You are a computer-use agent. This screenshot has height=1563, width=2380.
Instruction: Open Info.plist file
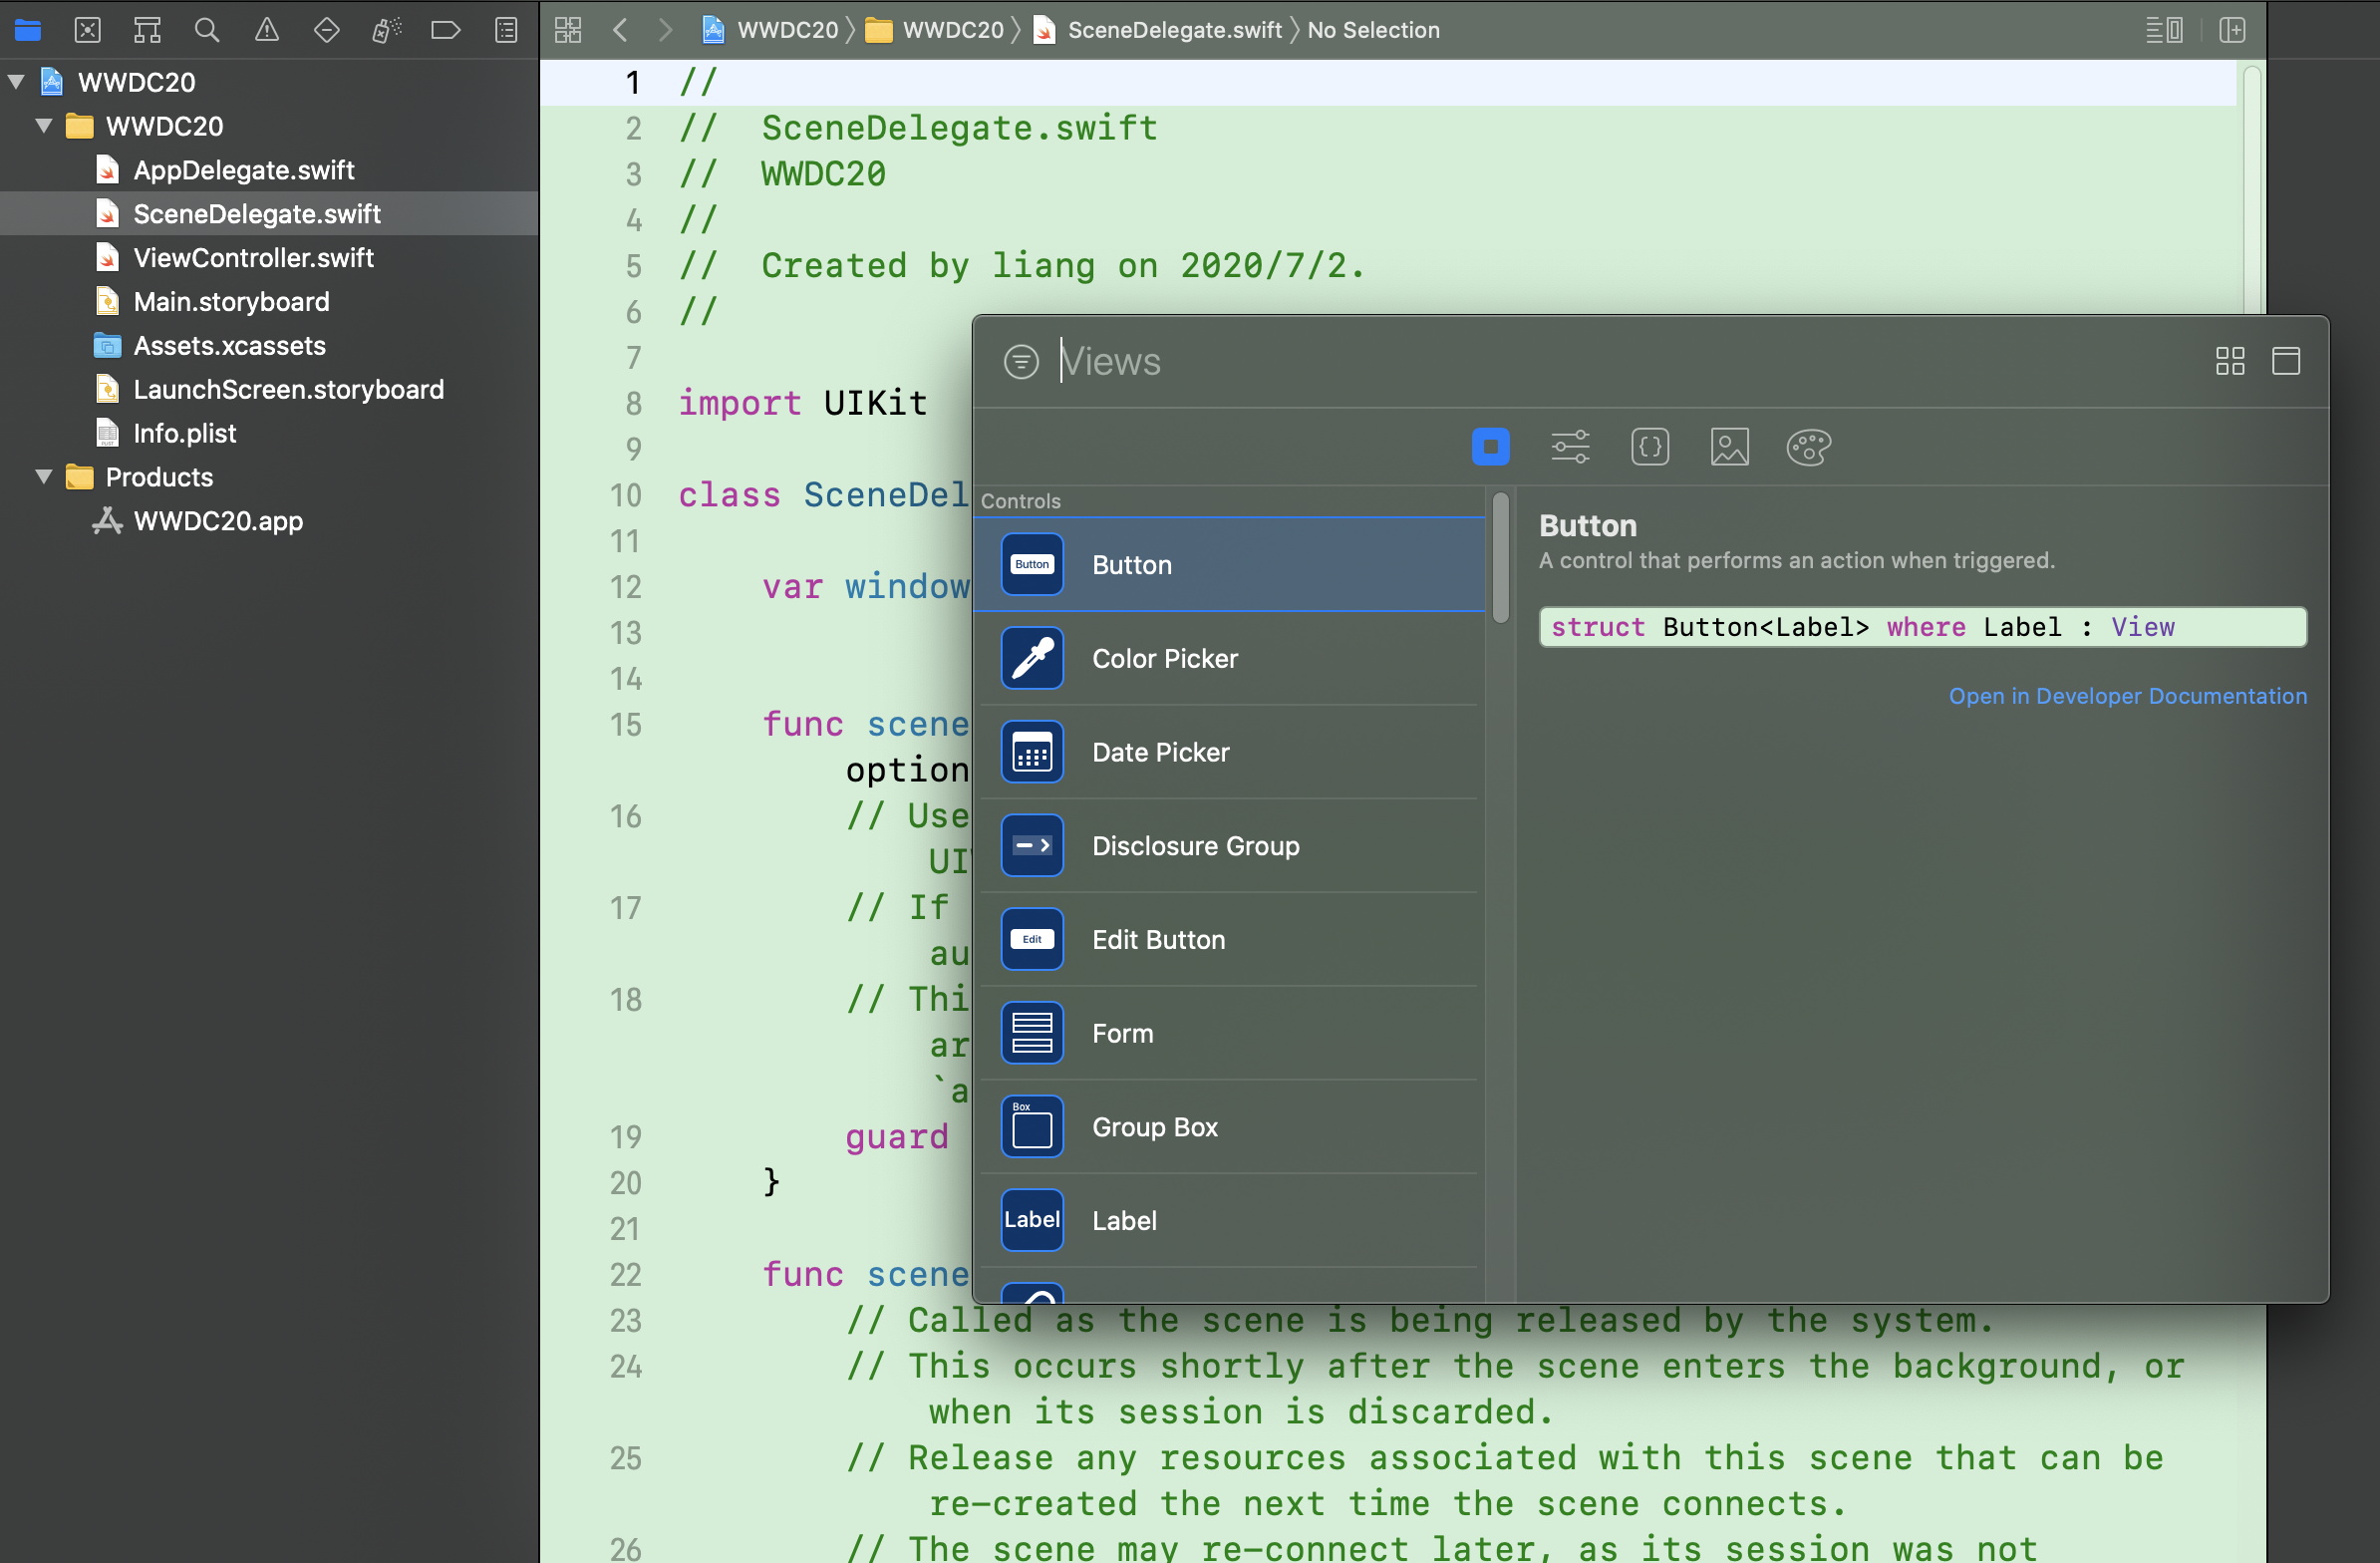coord(184,433)
